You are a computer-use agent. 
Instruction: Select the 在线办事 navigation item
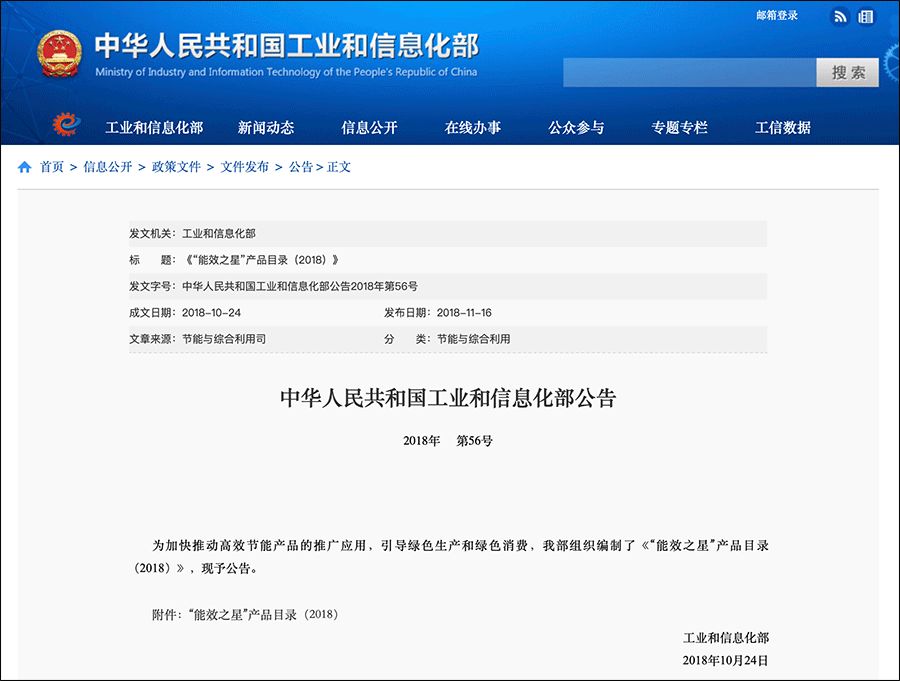472,127
